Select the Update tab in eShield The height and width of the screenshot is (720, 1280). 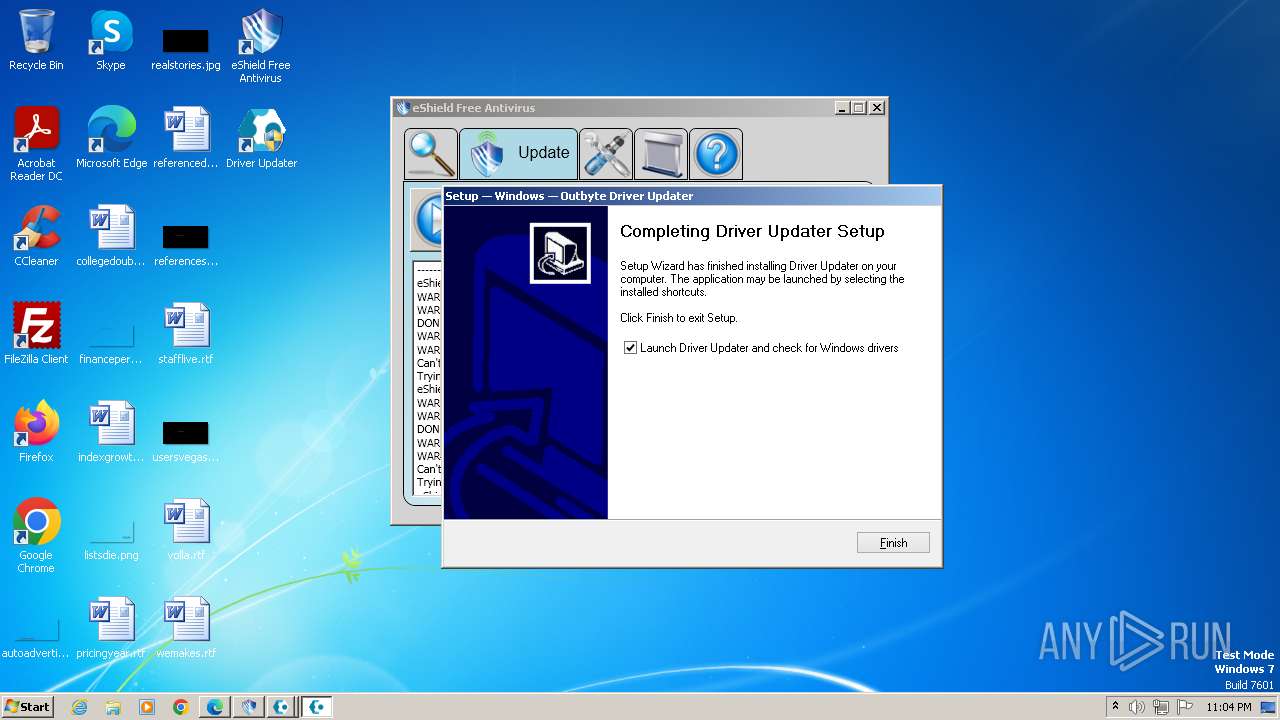[518, 153]
